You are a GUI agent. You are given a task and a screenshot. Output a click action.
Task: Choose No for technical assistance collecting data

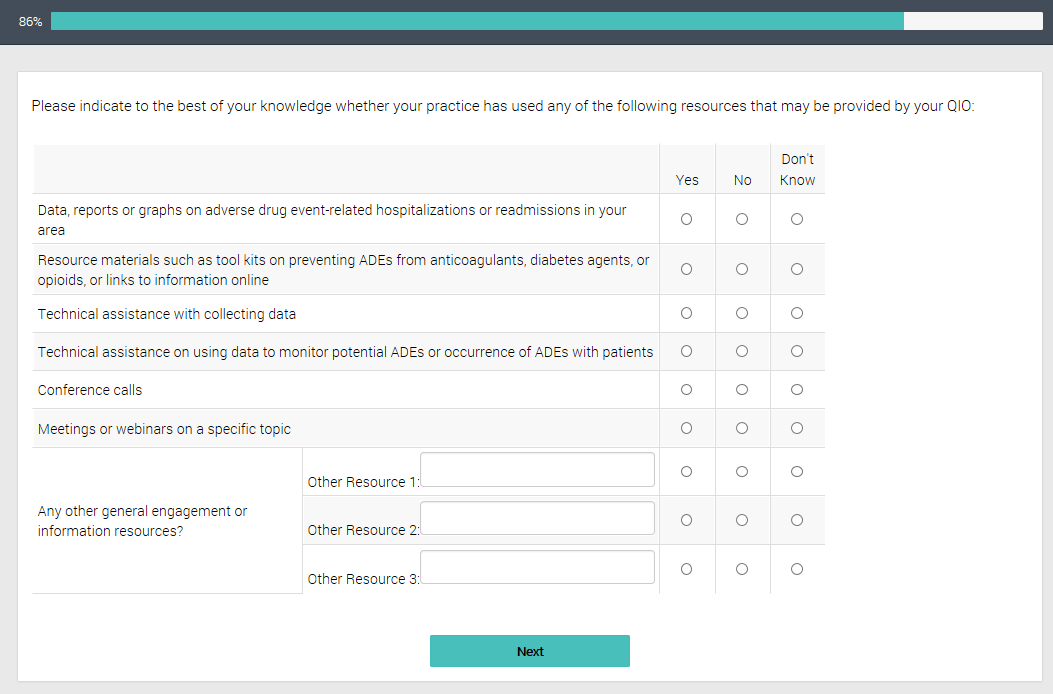pos(742,313)
